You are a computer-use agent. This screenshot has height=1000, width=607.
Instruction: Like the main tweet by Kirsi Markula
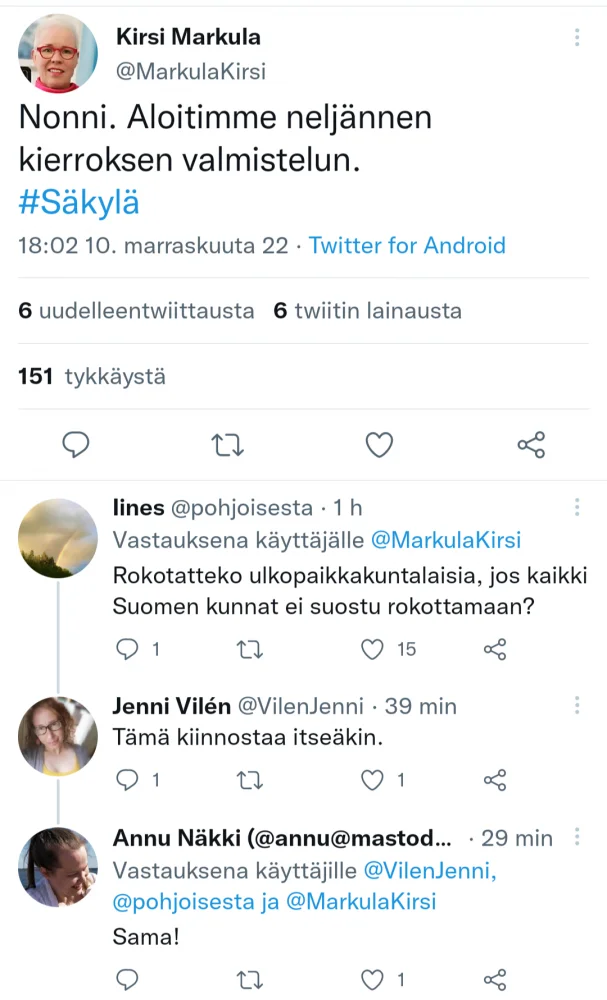pos(379,445)
